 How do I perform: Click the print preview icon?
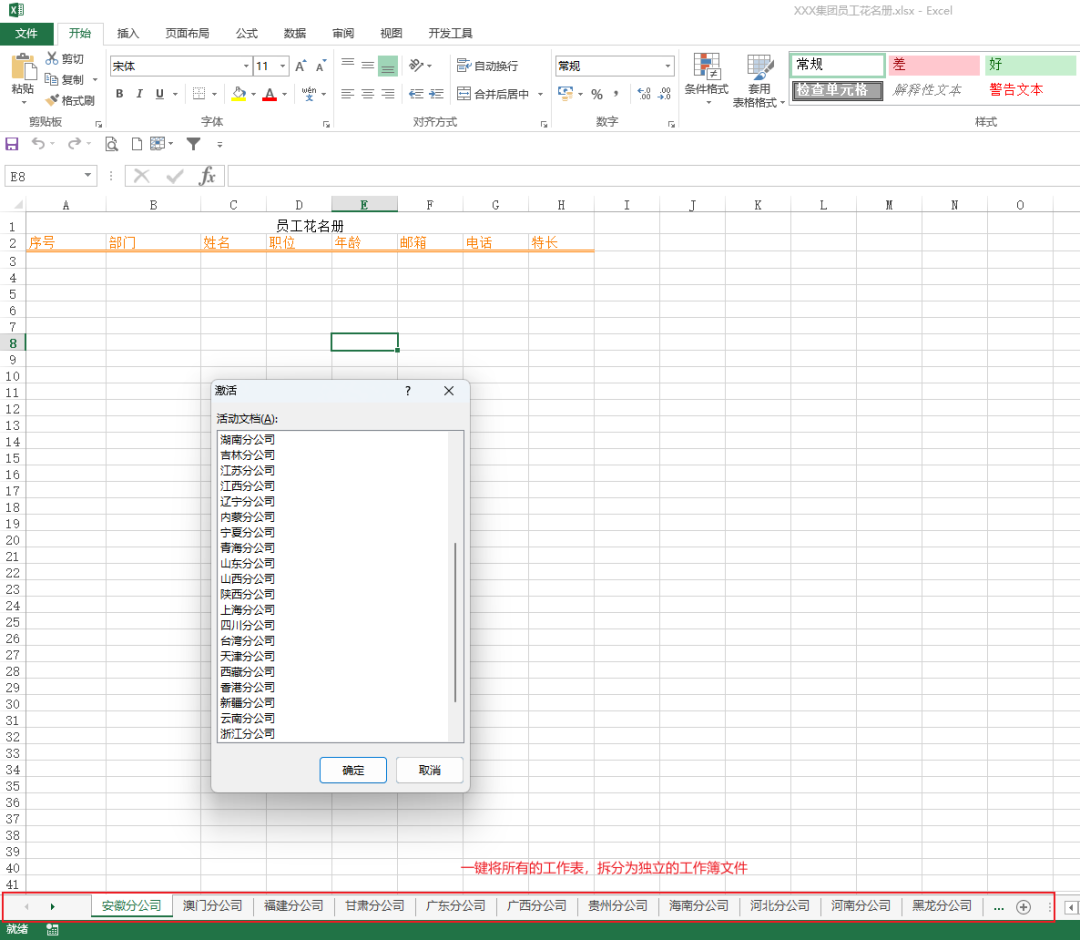[x=111, y=144]
